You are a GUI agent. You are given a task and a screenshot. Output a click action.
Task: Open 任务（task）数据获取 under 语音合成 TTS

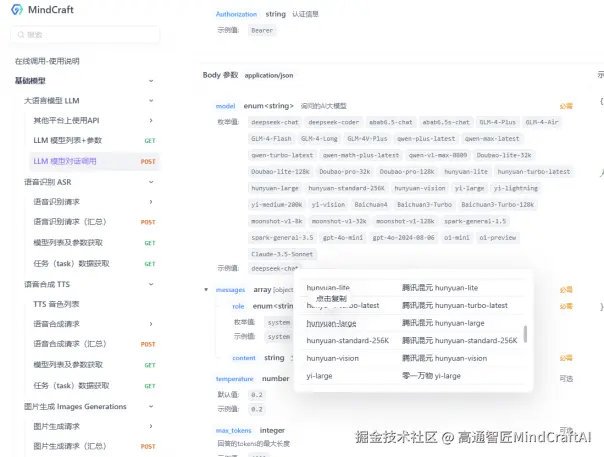94,385
